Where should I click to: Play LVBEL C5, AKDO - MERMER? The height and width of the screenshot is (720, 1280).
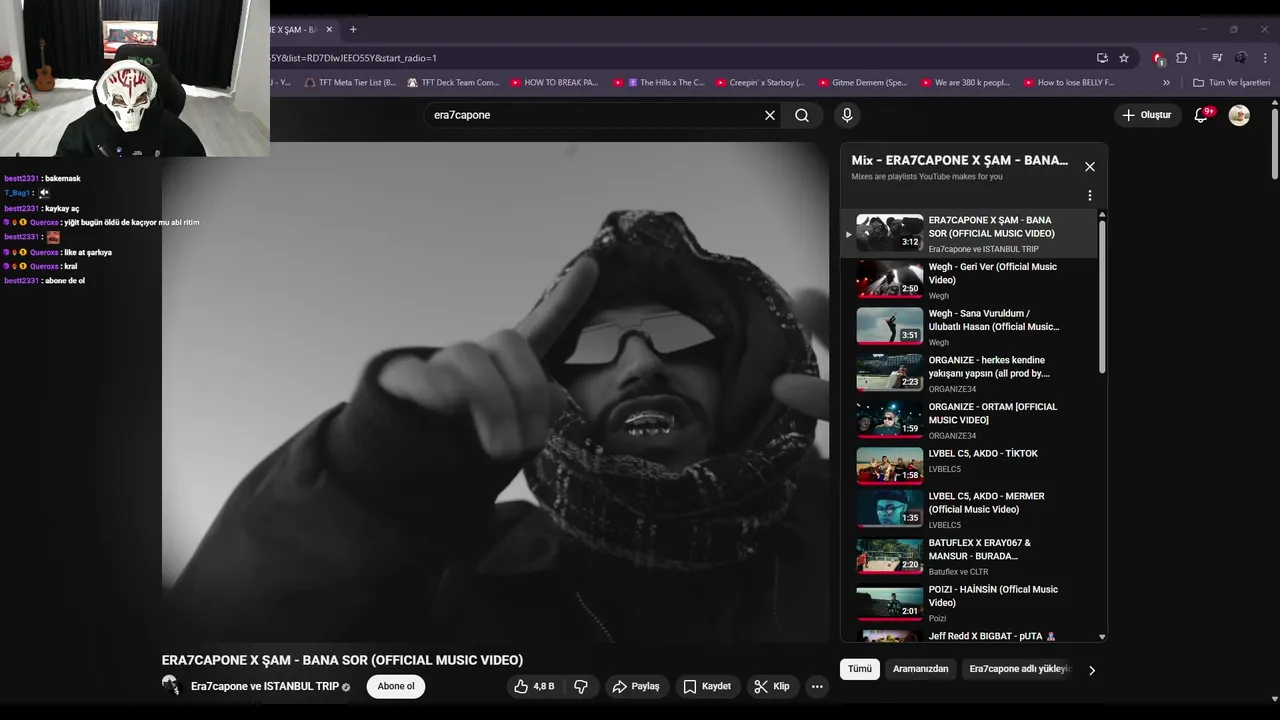tap(968, 510)
